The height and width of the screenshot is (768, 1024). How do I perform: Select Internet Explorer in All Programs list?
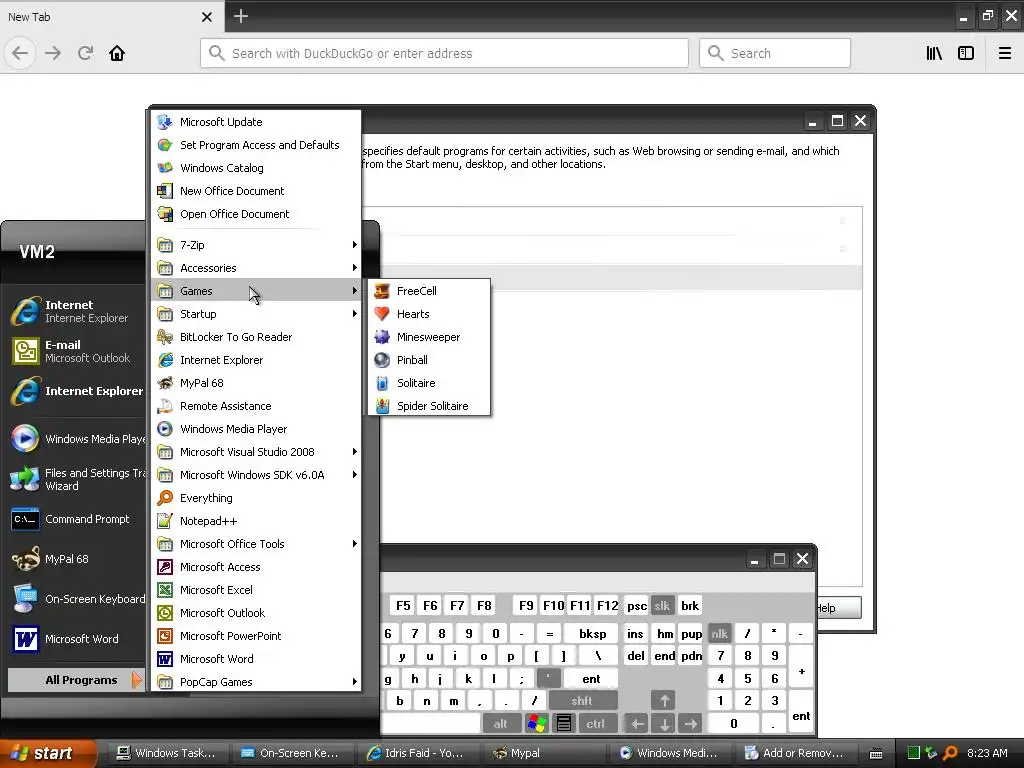pos(256,360)
